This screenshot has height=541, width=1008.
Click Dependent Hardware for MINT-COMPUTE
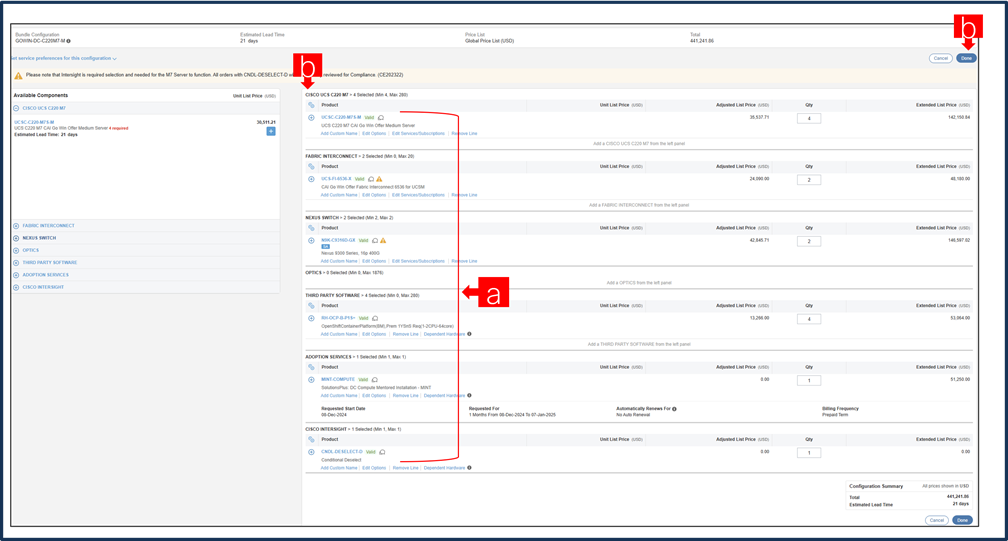[444, 395]
